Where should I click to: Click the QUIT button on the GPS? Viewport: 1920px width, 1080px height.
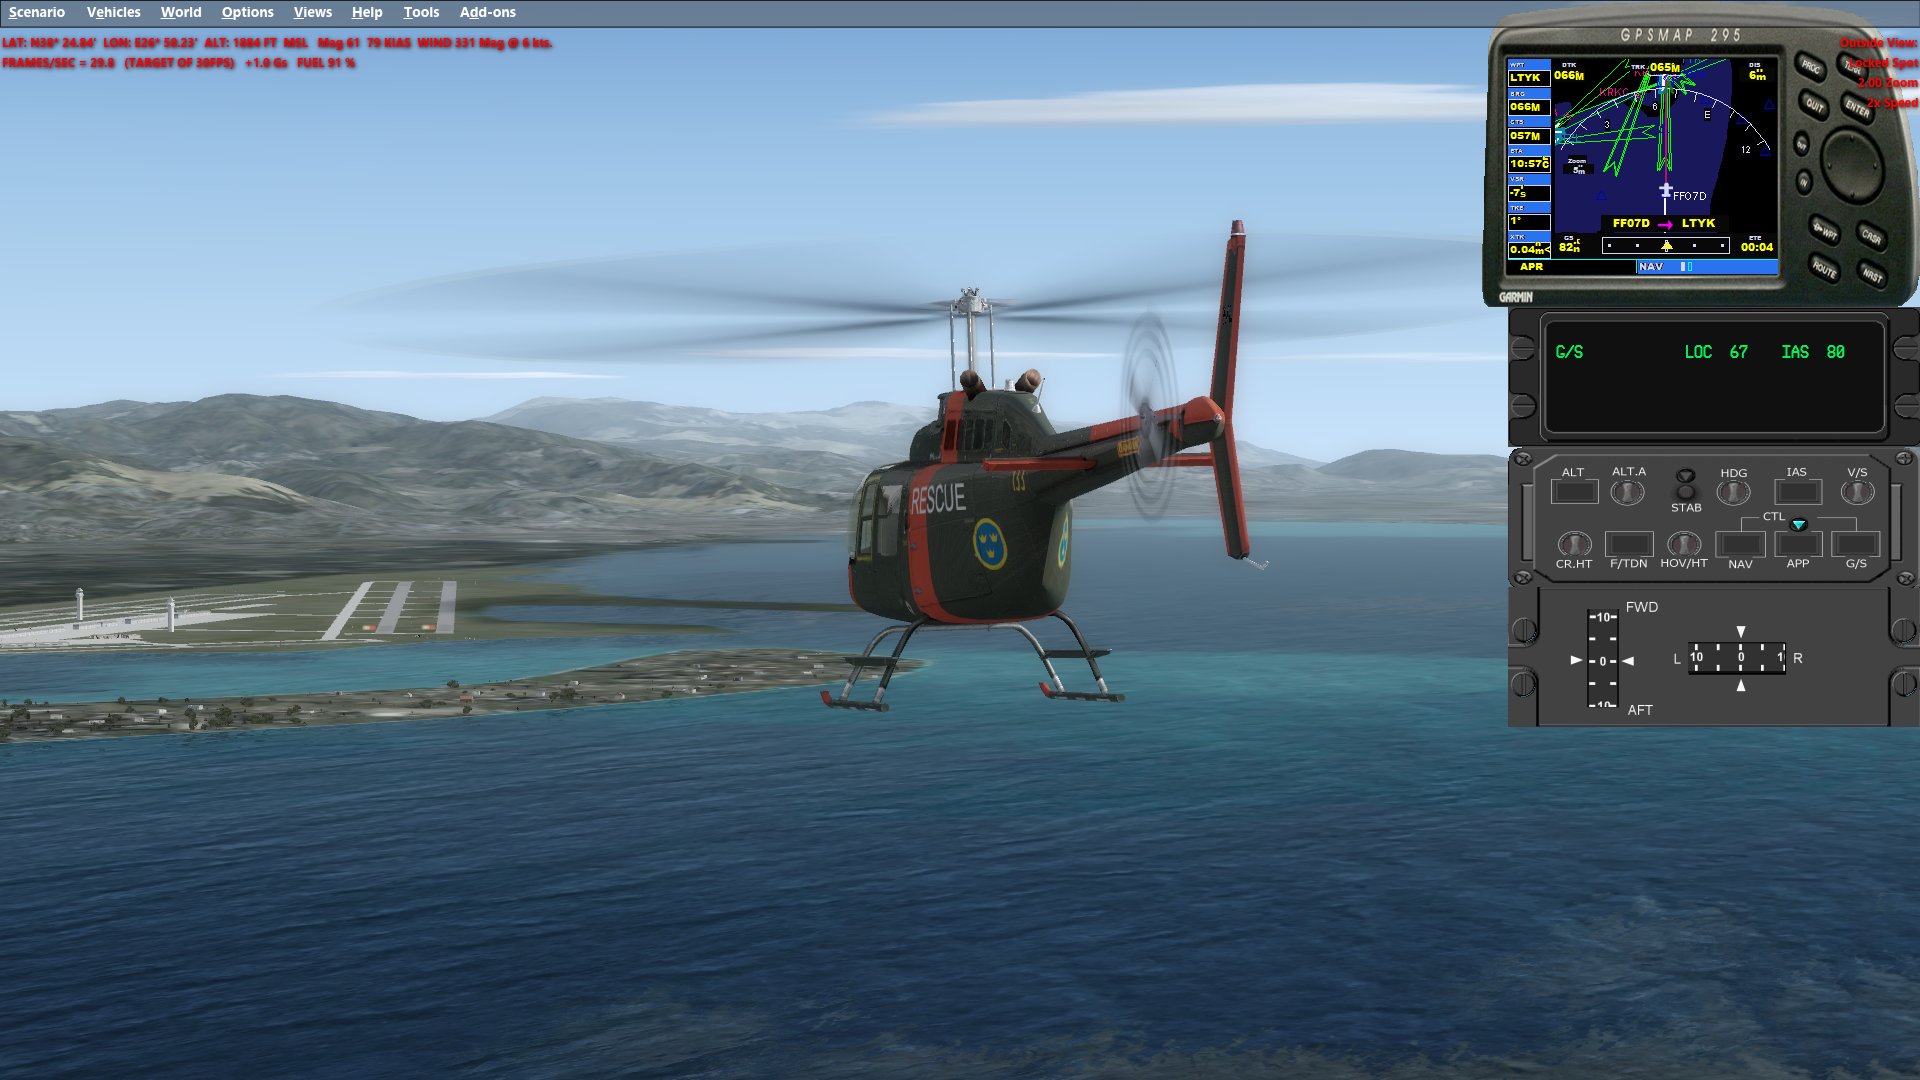(x=1815, y=103)
